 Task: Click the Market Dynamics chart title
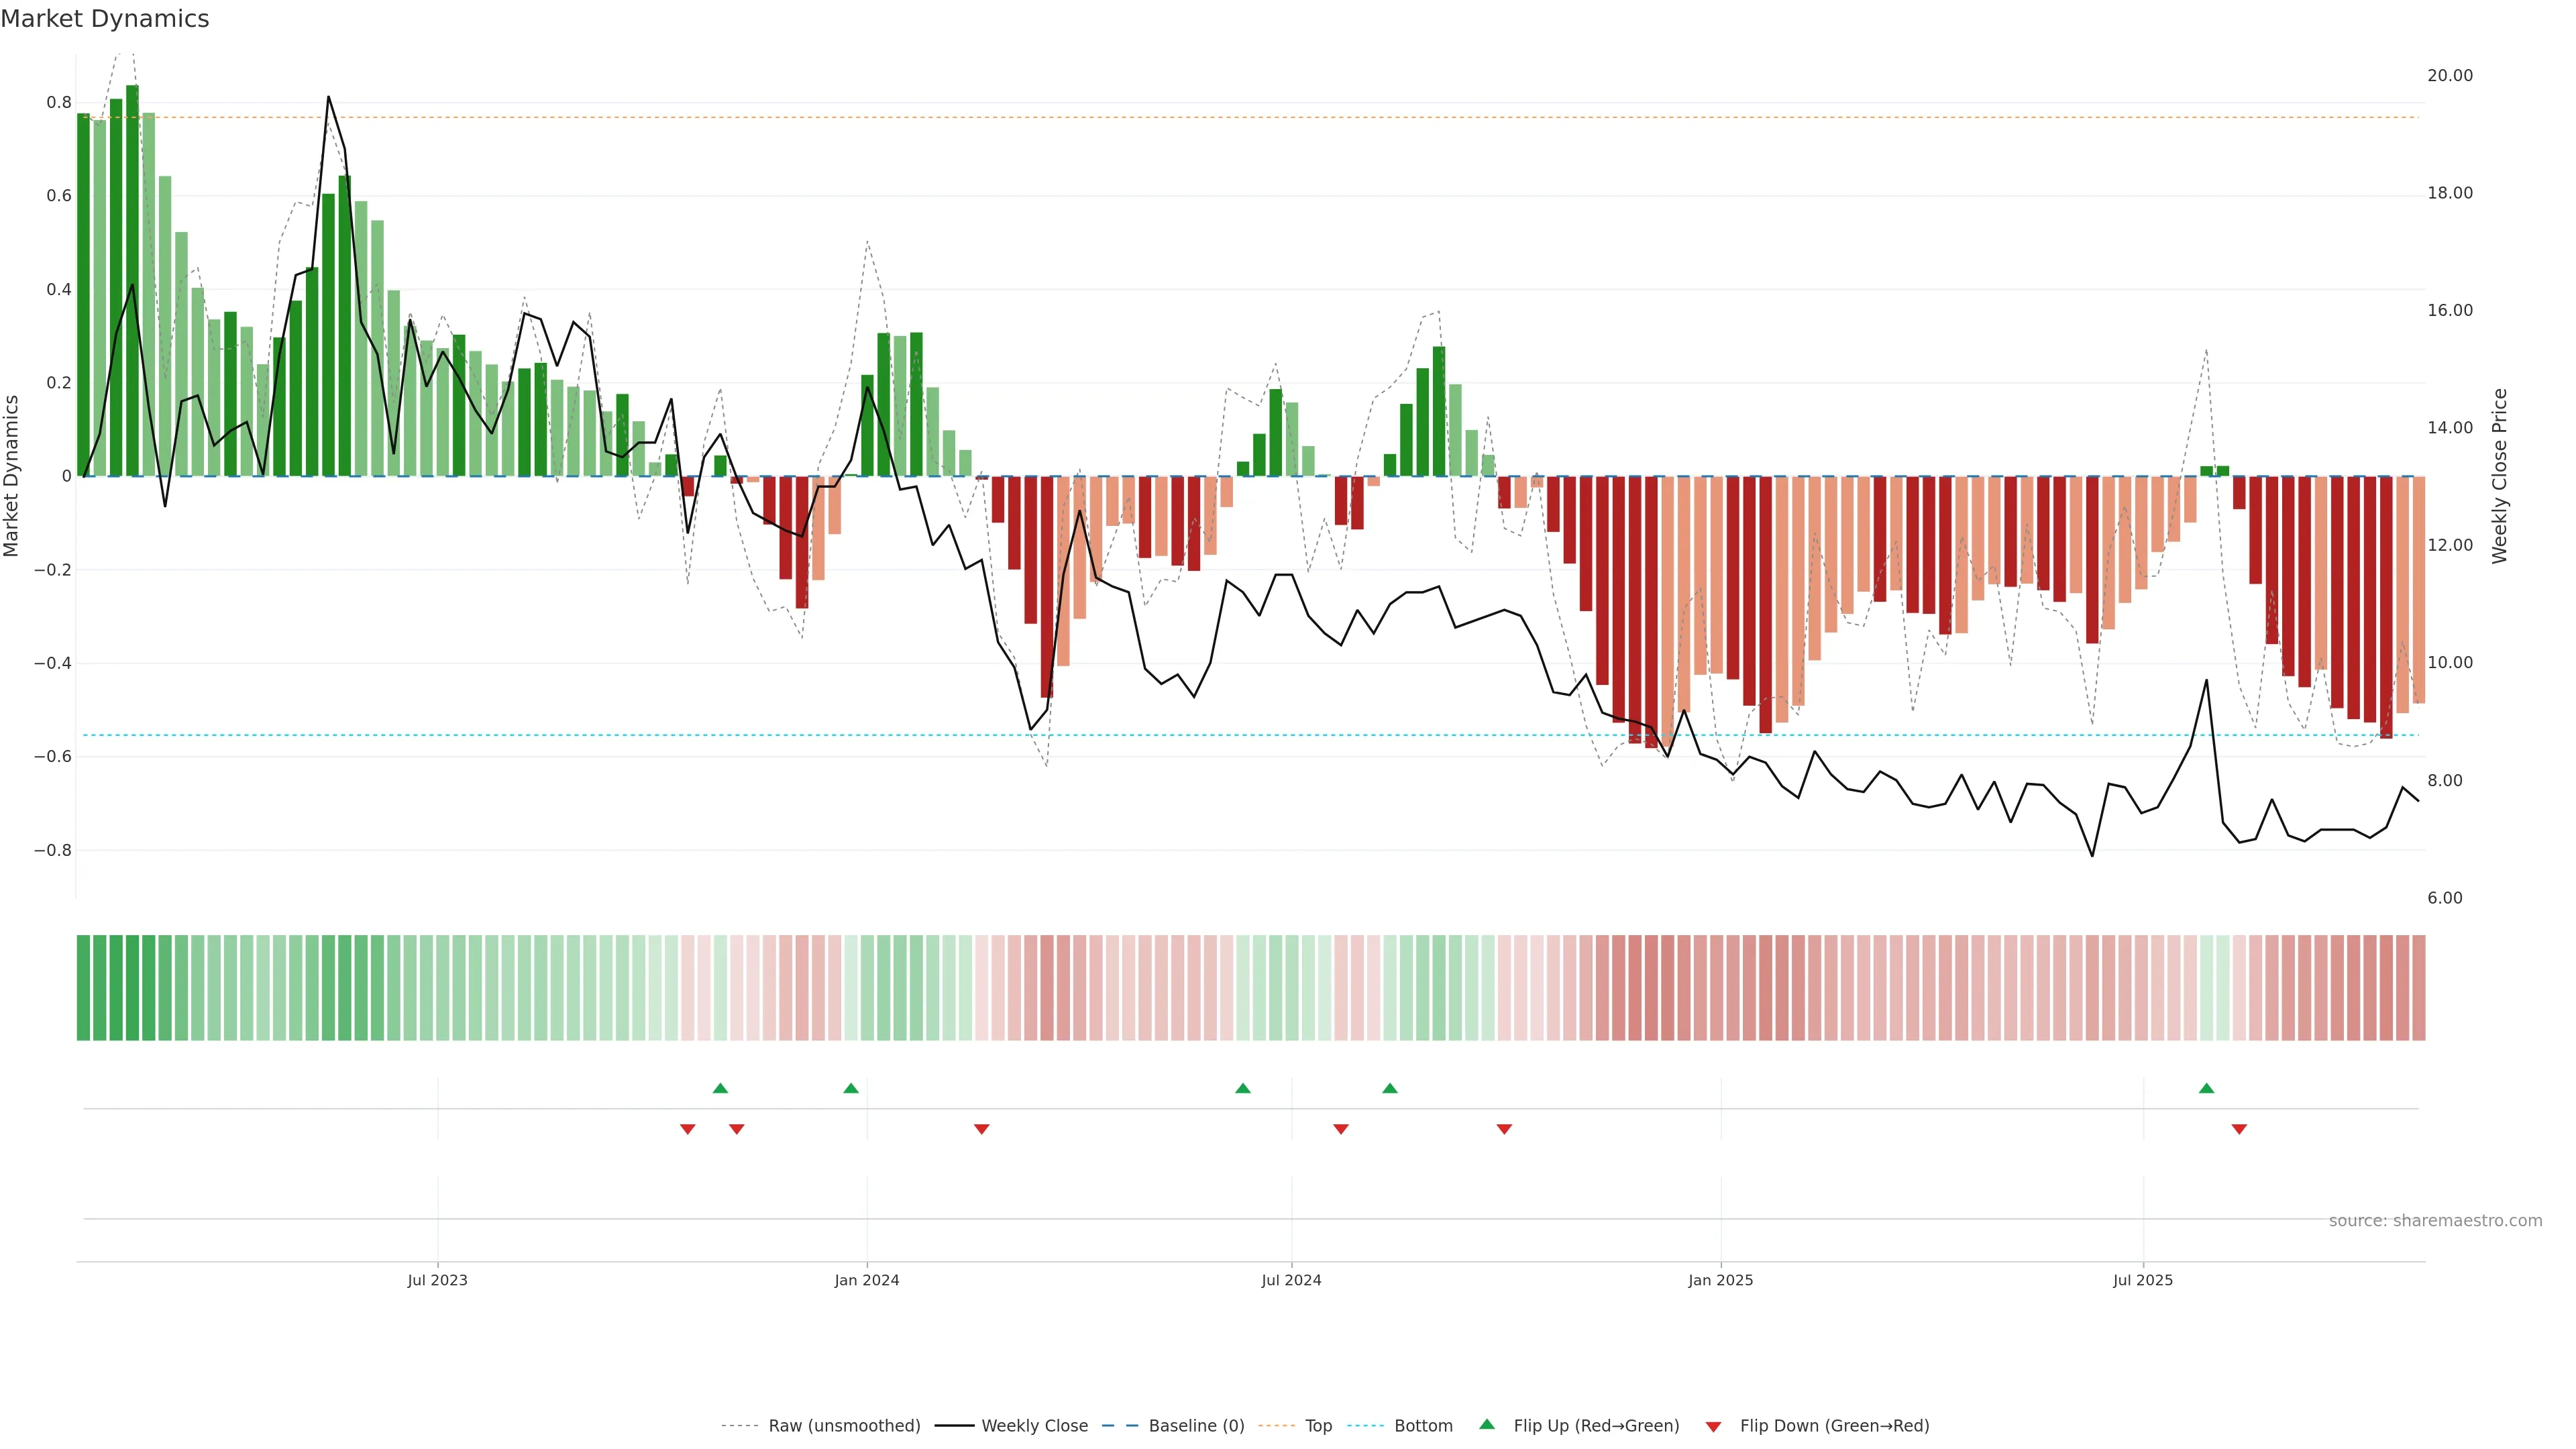point(105,19)
